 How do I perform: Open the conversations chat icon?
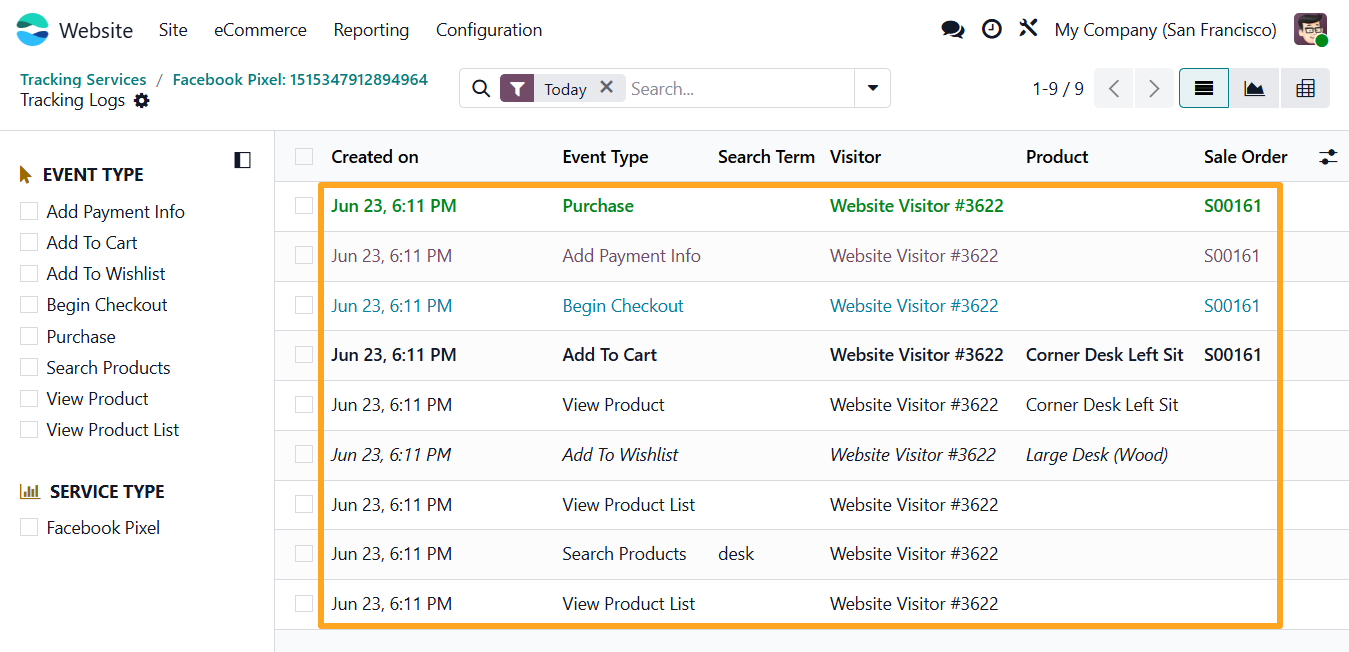pyautogui.click(x=953, y=30)
